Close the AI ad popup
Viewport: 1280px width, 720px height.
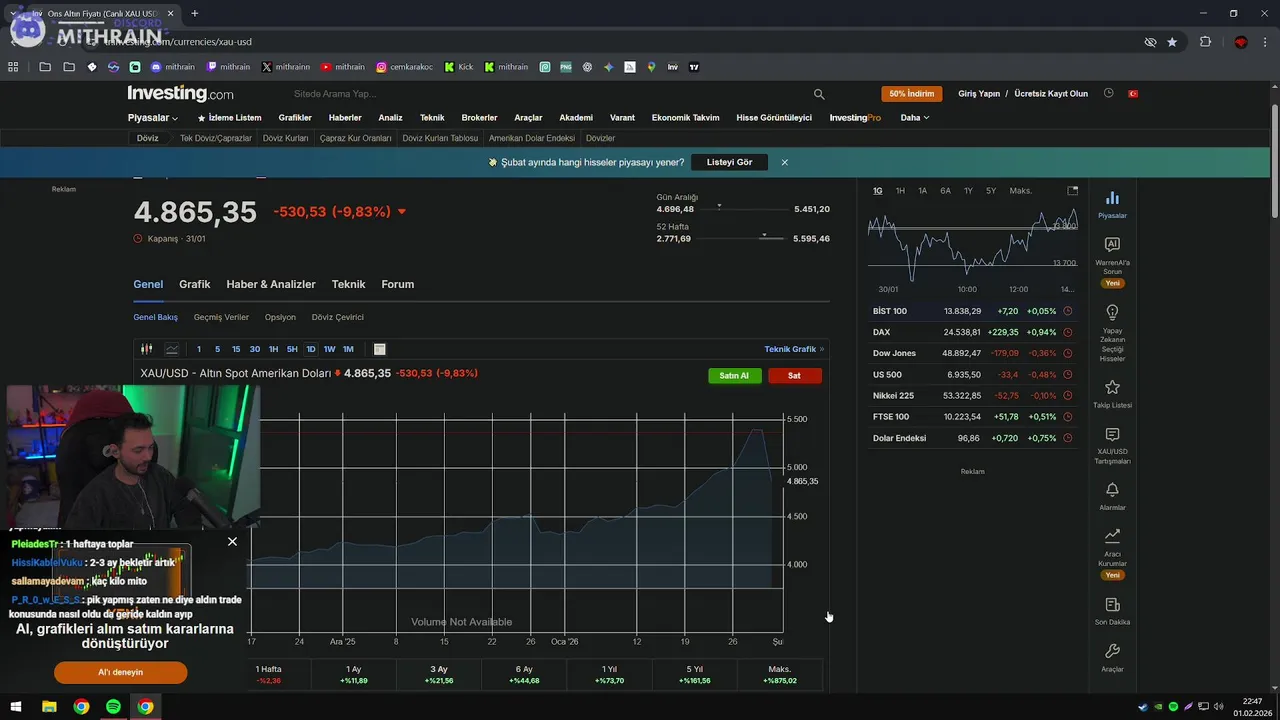tap(232, 541)
